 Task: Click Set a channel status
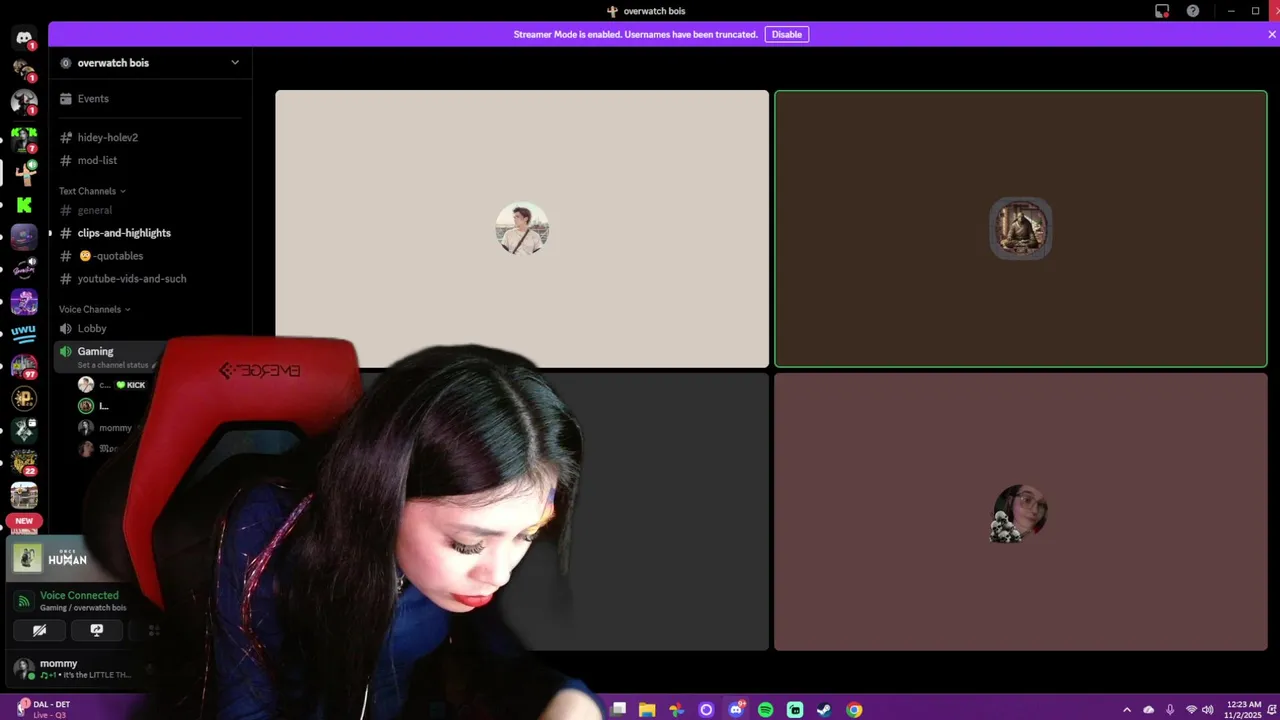pyautogui.click(x=113, y=365)
